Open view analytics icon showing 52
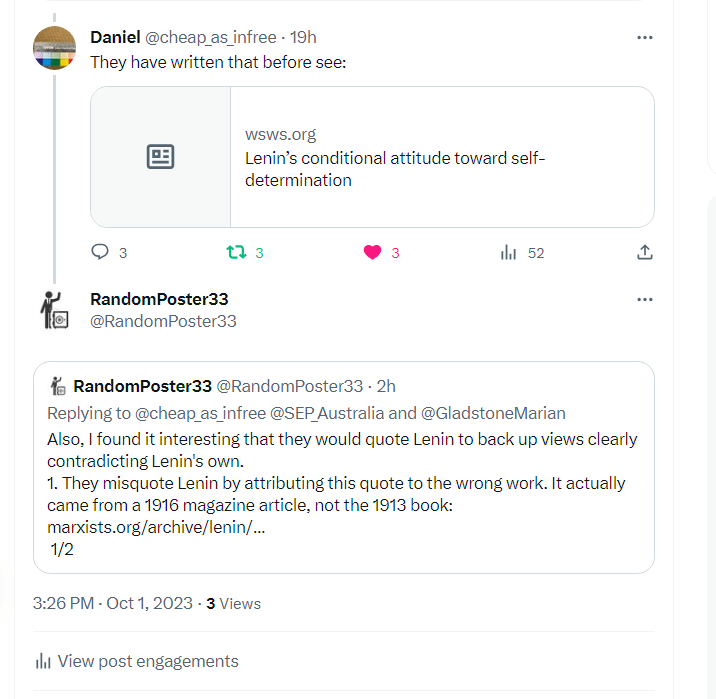716x699 pixels. [x=508, y=252]
